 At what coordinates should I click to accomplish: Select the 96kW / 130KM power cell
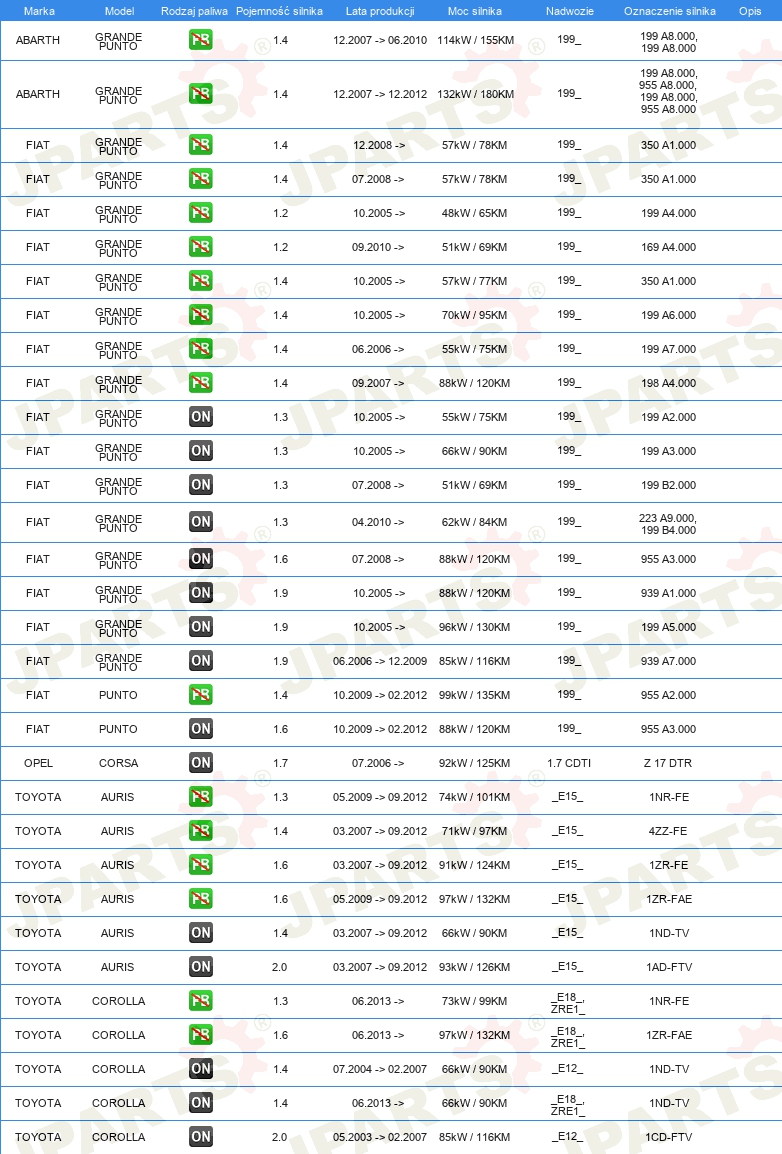pyautogui.click(x=474, y=627)
